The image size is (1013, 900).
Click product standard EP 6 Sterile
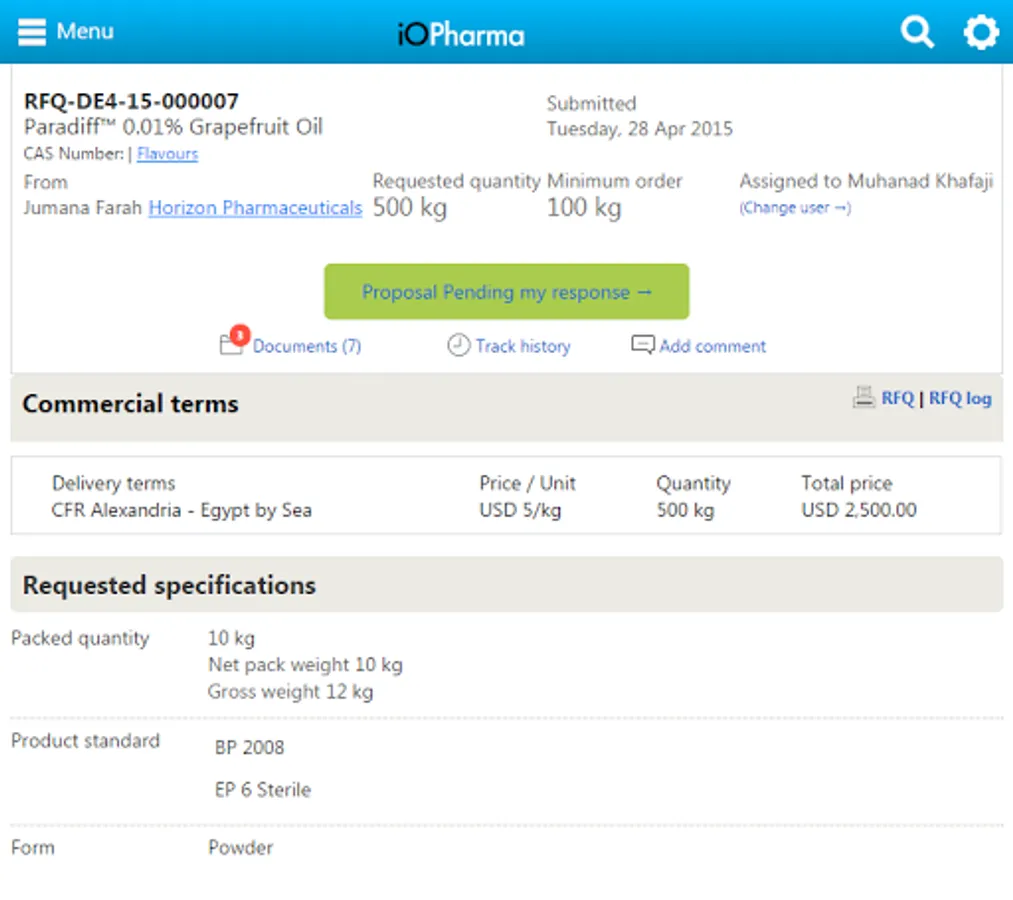click(263, 790)
